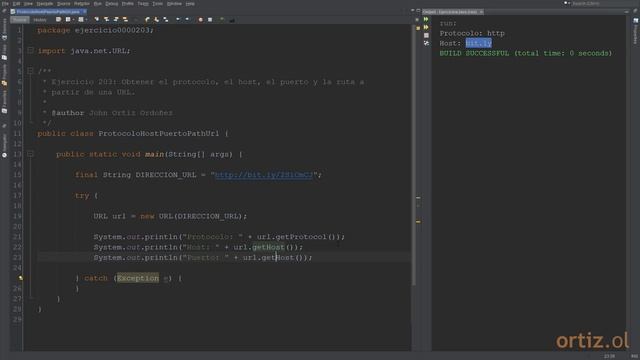Viewport: 640px width, 360px height.
Task: Click the BUILD SUCCESSFUL line in Output
Action: click(526, 53)
